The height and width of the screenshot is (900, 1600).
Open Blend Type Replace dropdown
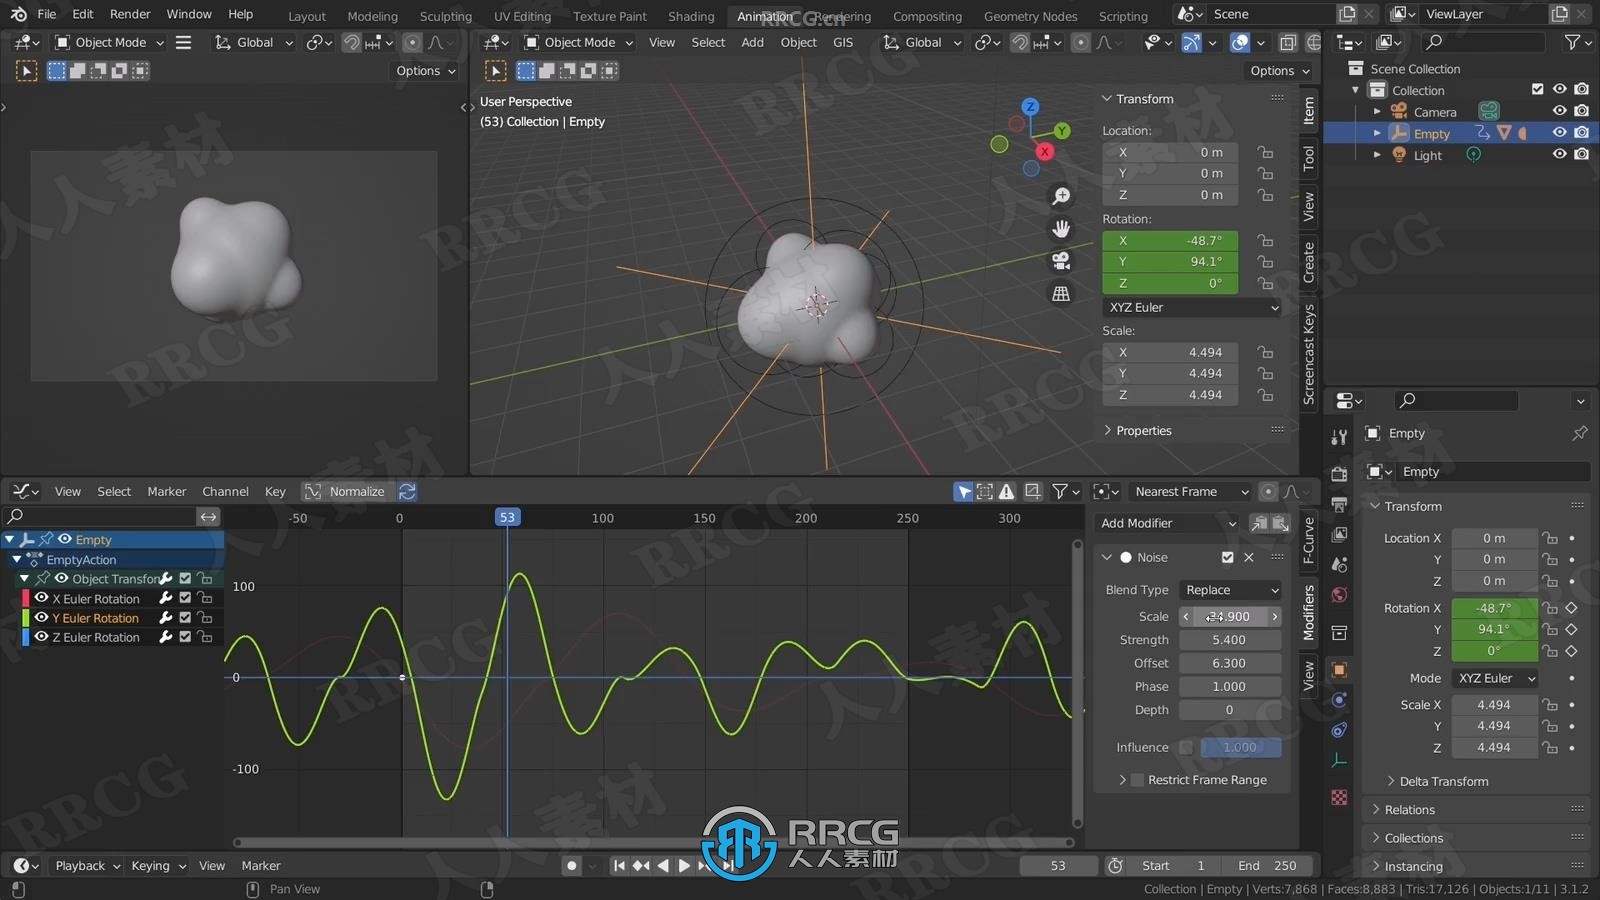pyautogui.click(x=1231, y=590)
